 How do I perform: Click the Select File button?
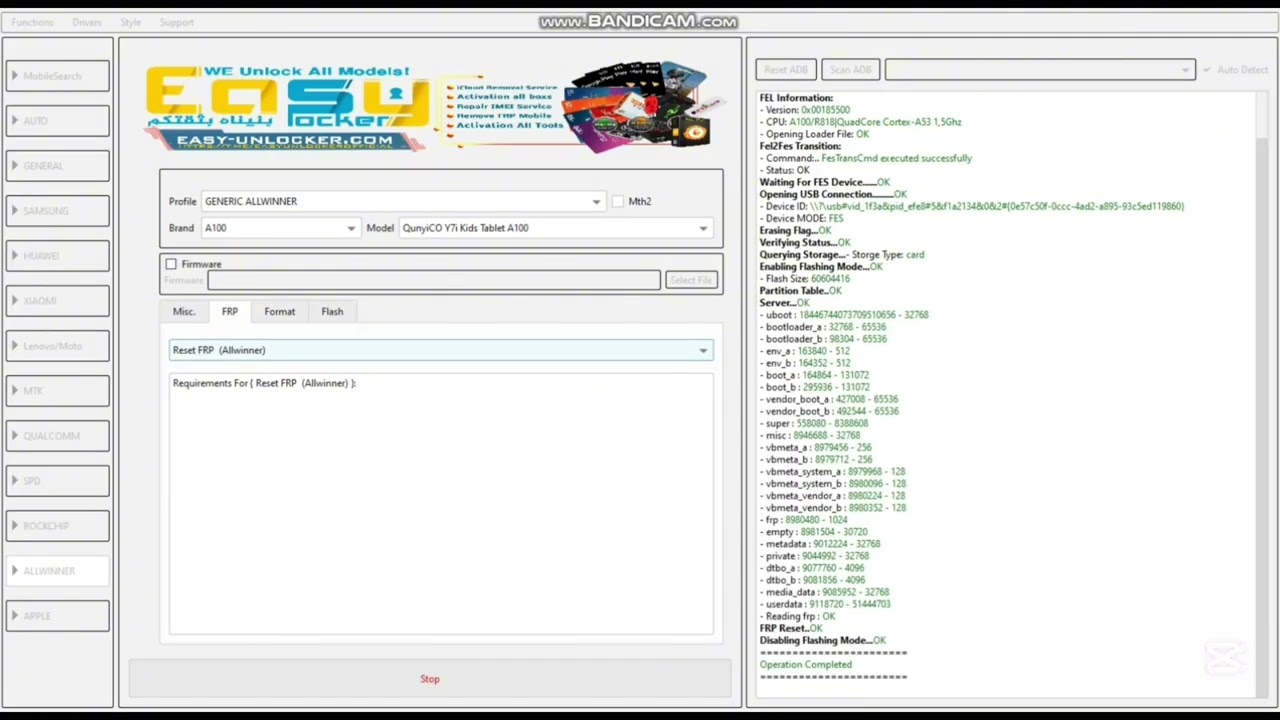(691, 281)
